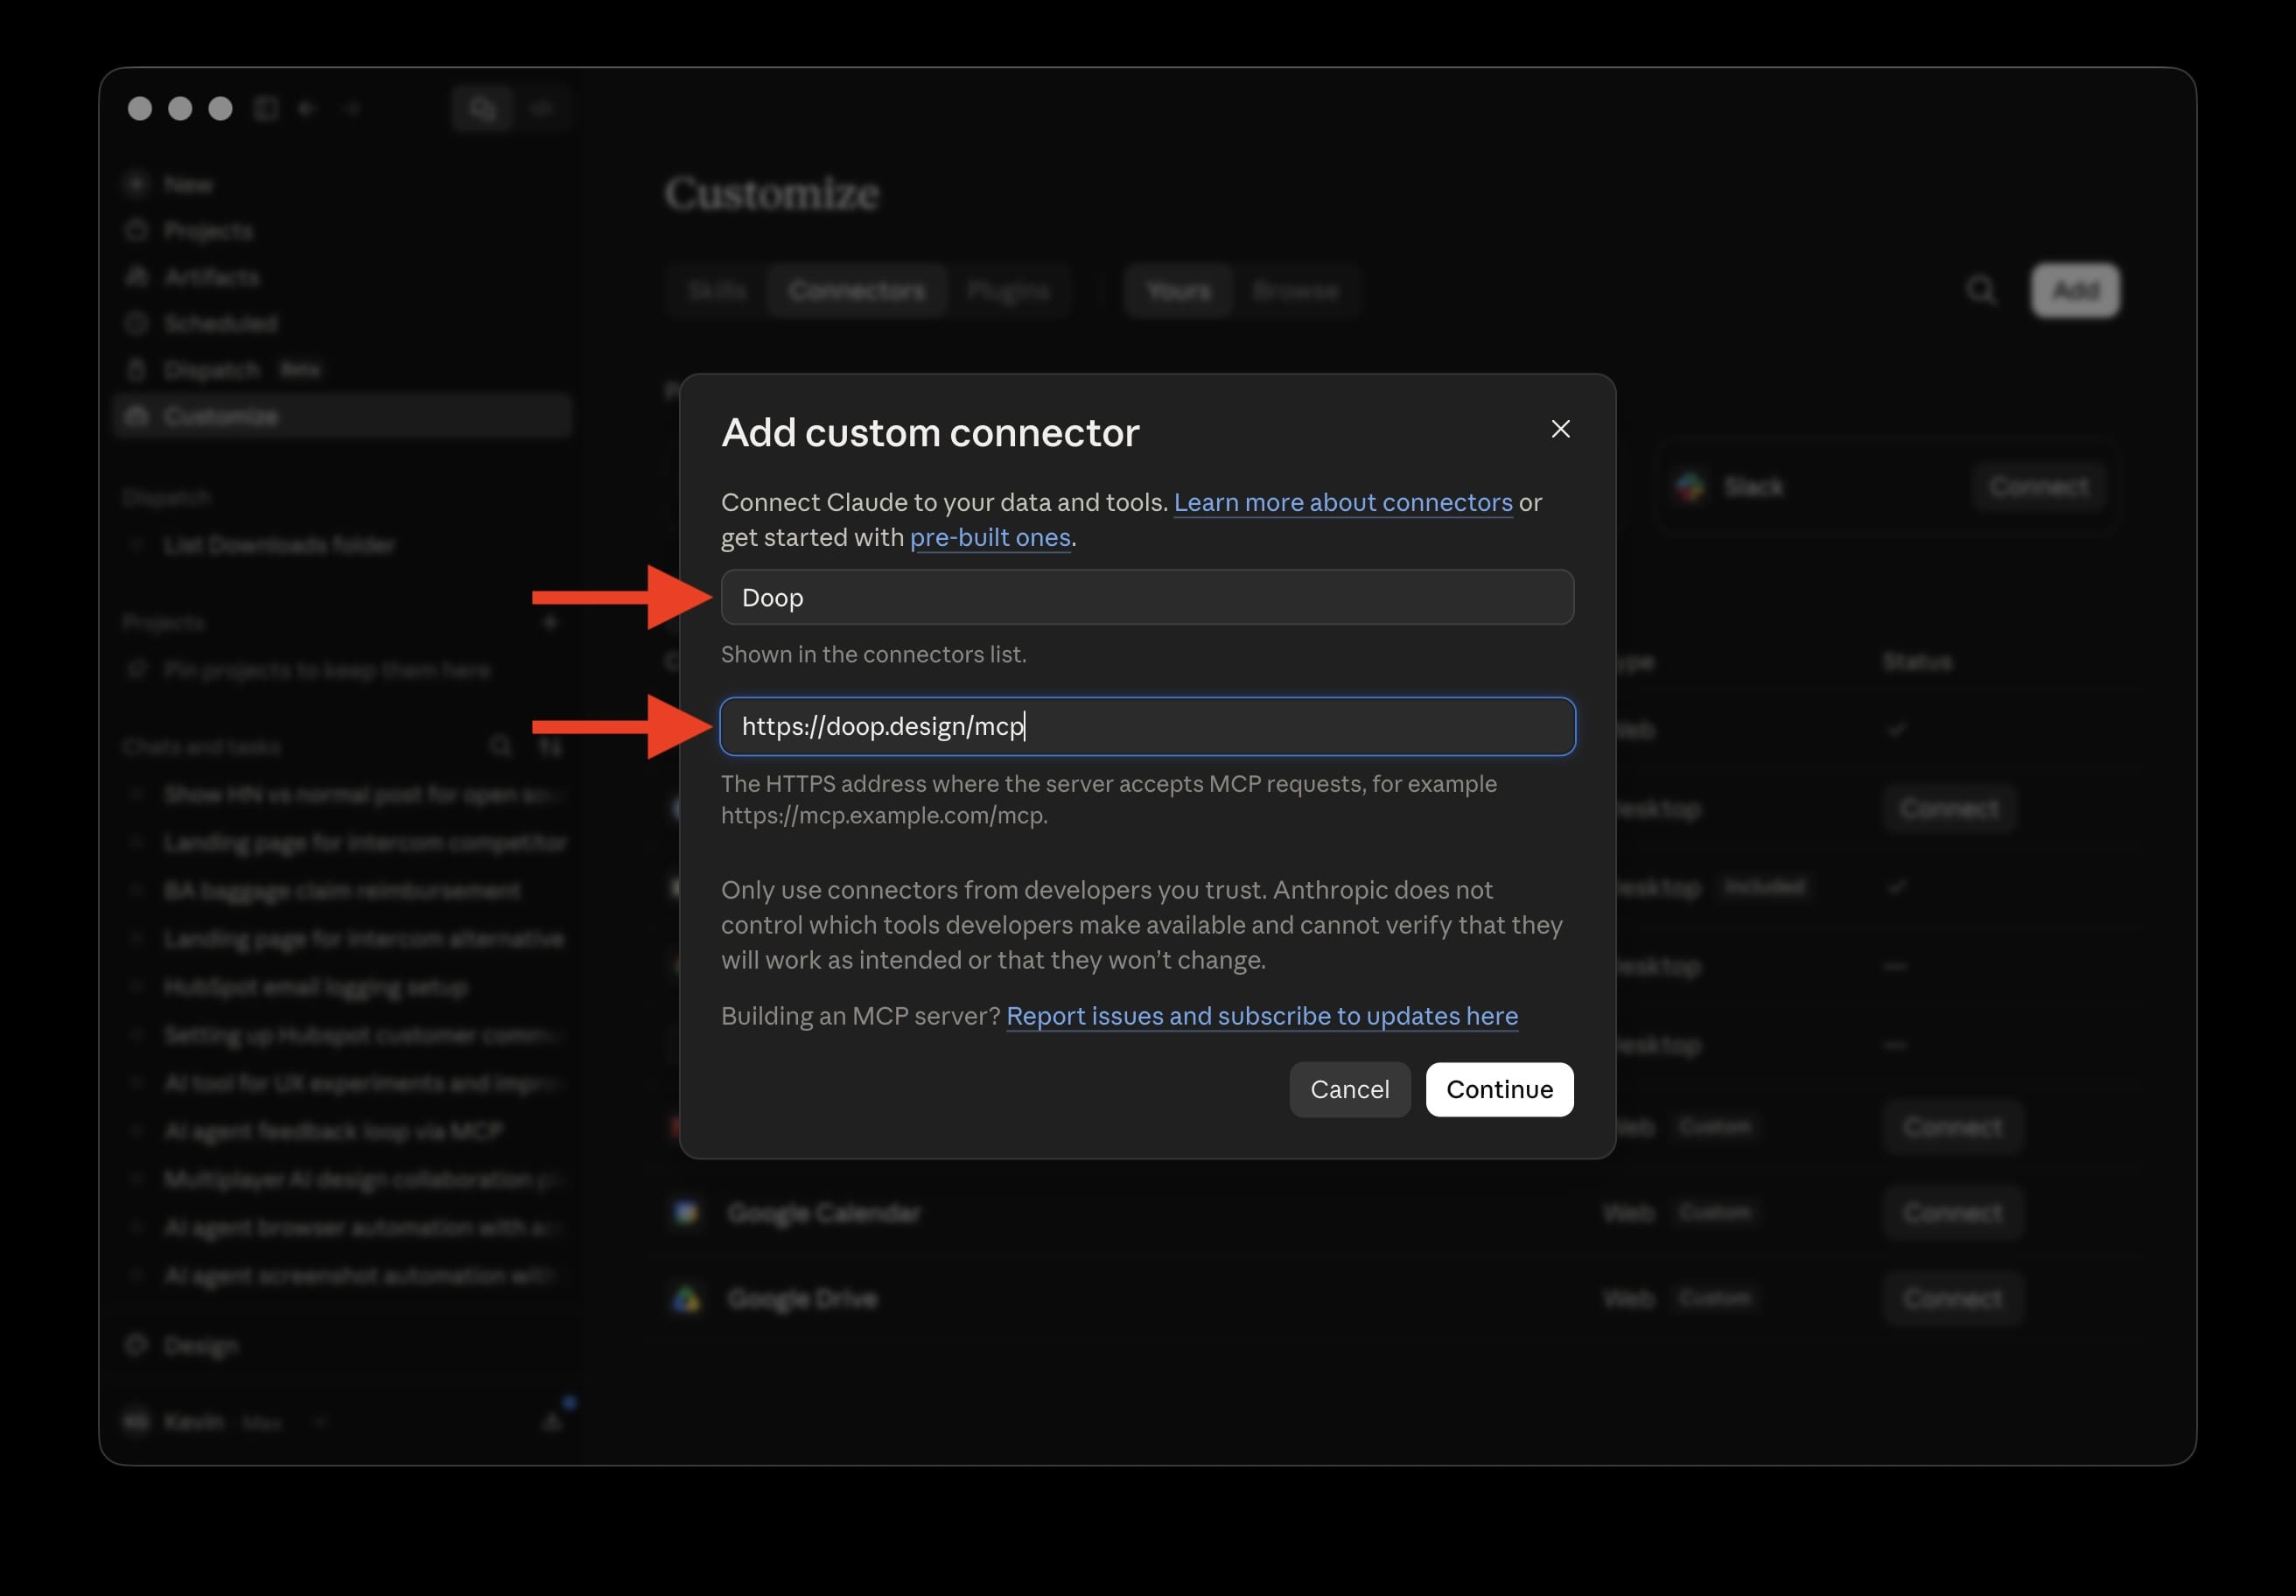The width and height of the screenshot is (2296, 1596).
Task: Open the HubSpot email logging setup chat
Action: coord(342,987)
